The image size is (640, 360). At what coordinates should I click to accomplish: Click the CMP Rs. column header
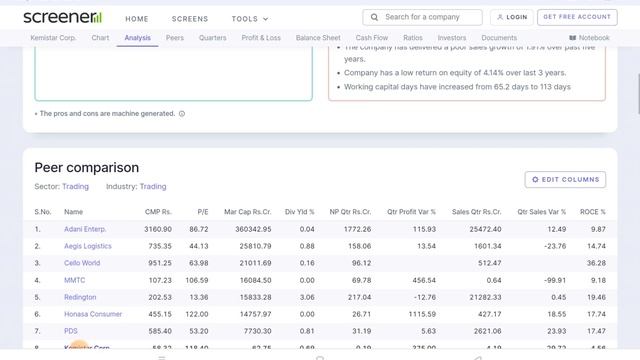click(158, 212)
